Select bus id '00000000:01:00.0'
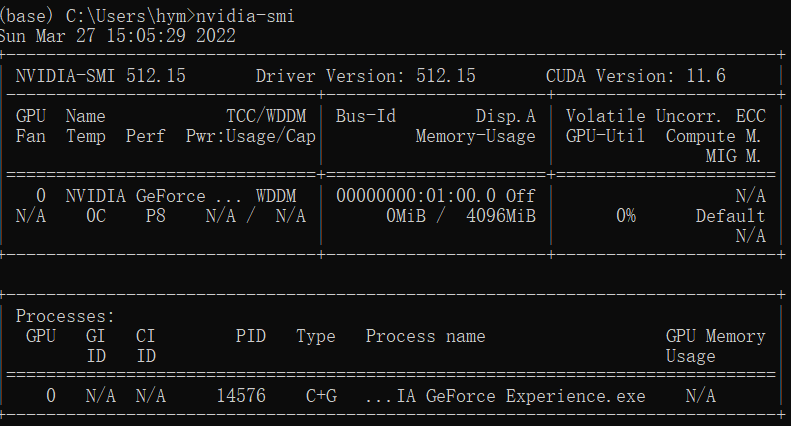The height and width of the screenshot is (426, 791). (416, 196)
